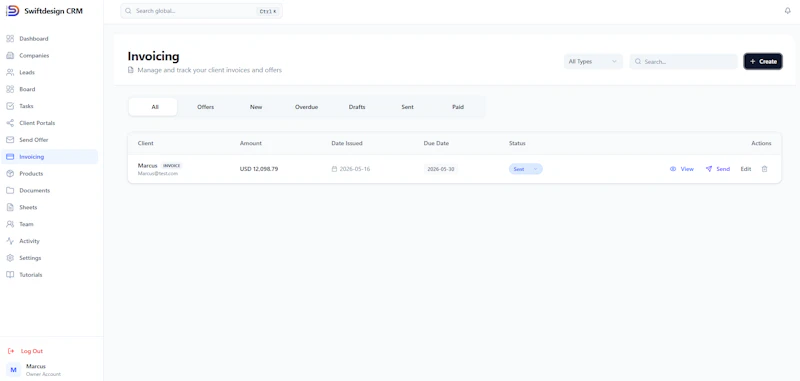This screenshot has height=381, width=800.
Task: Focus the invoice search field
Action: pyautogui.click(x=683, y=61)
